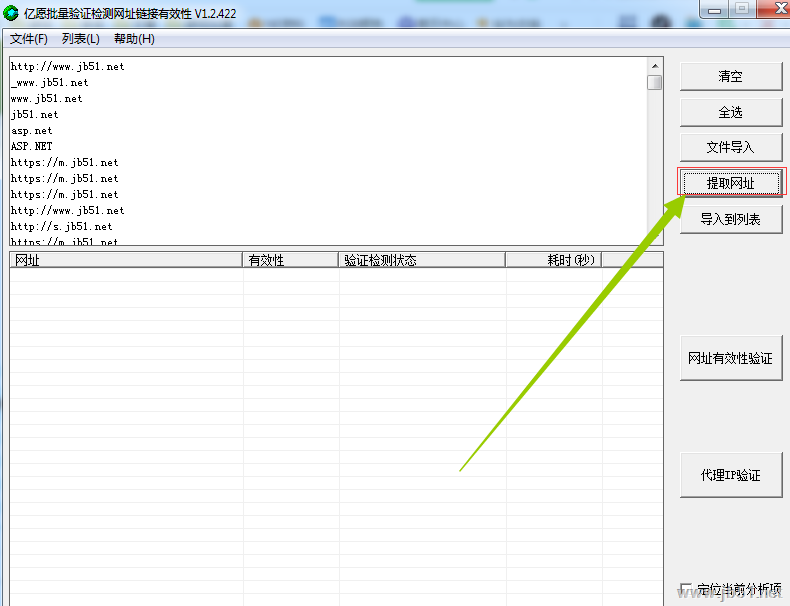Enable the 定位当前分析项 checkbox
The width and height of the screenshot is (790, 606).
point(686,589)
